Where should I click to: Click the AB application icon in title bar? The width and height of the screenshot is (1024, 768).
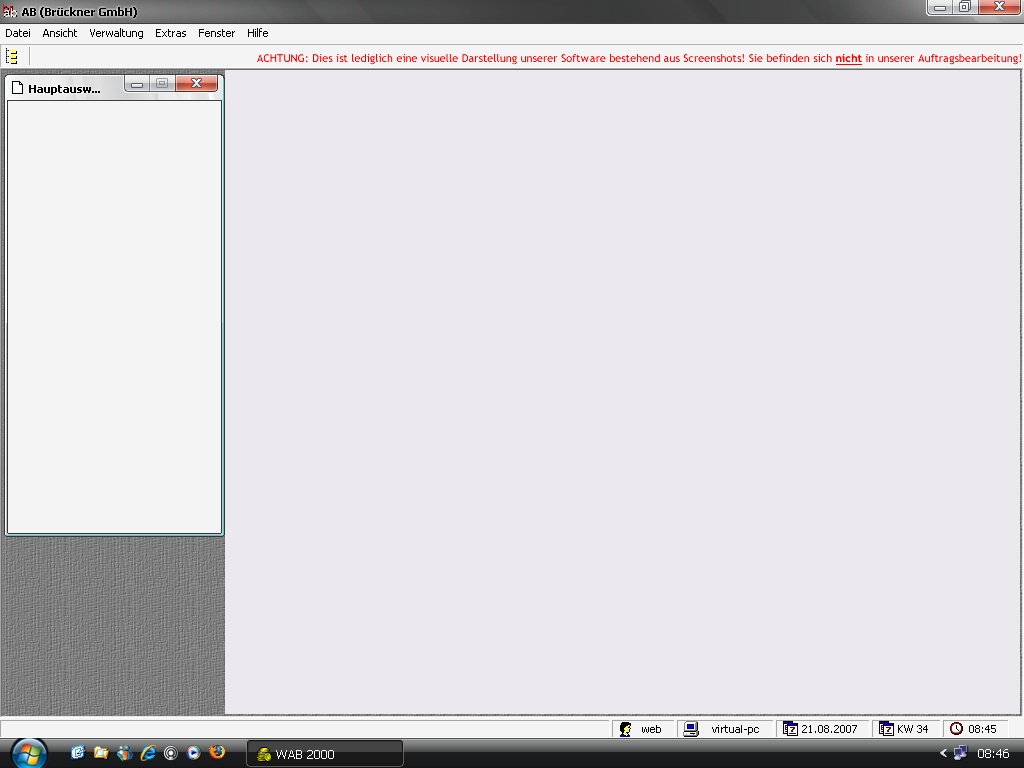click(10, 12)
